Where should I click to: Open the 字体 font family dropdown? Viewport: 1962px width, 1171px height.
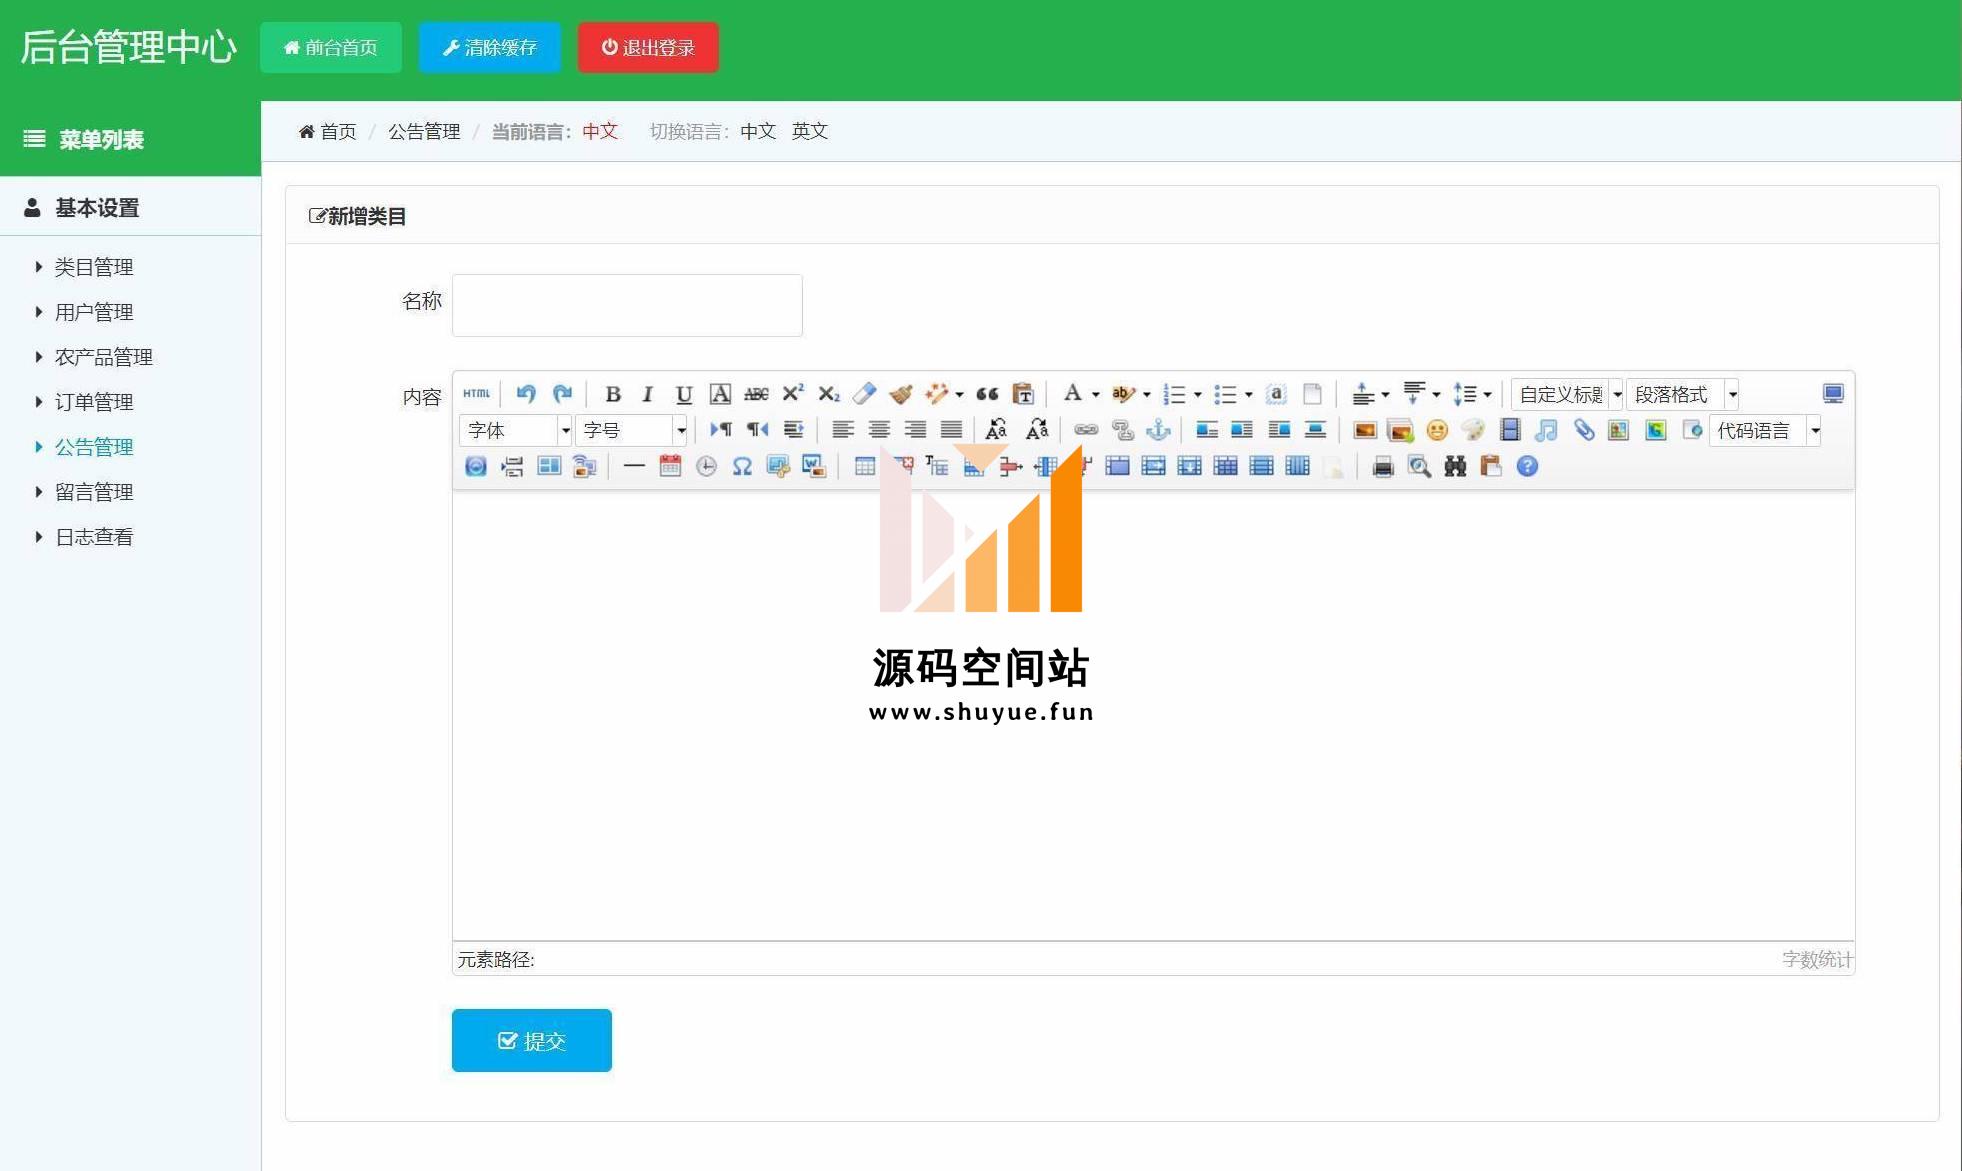(x=516, y=430)
